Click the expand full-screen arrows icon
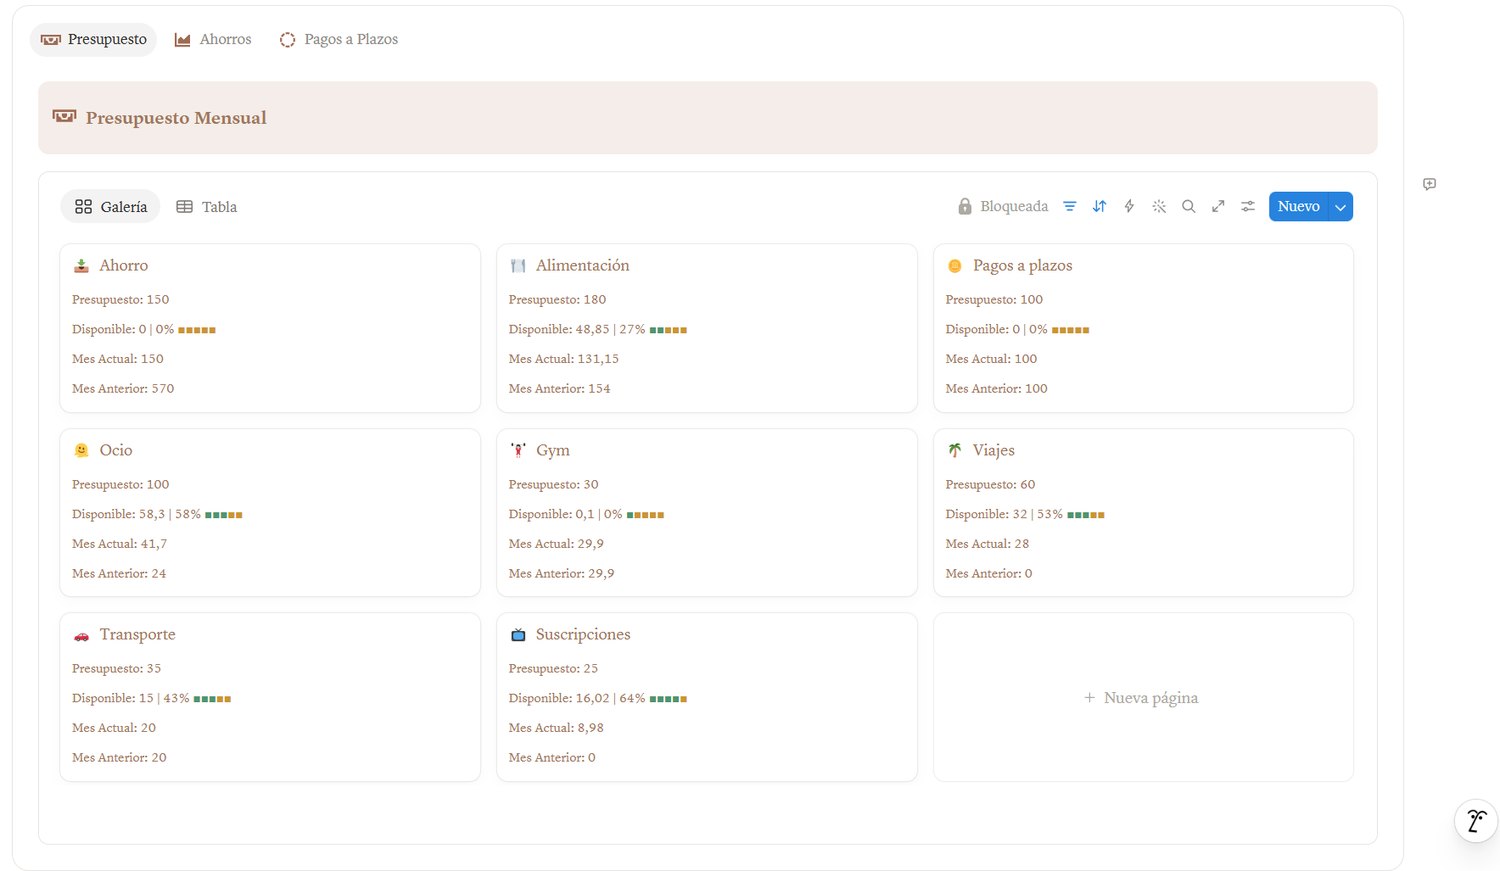 click(x=1218, y=207)
